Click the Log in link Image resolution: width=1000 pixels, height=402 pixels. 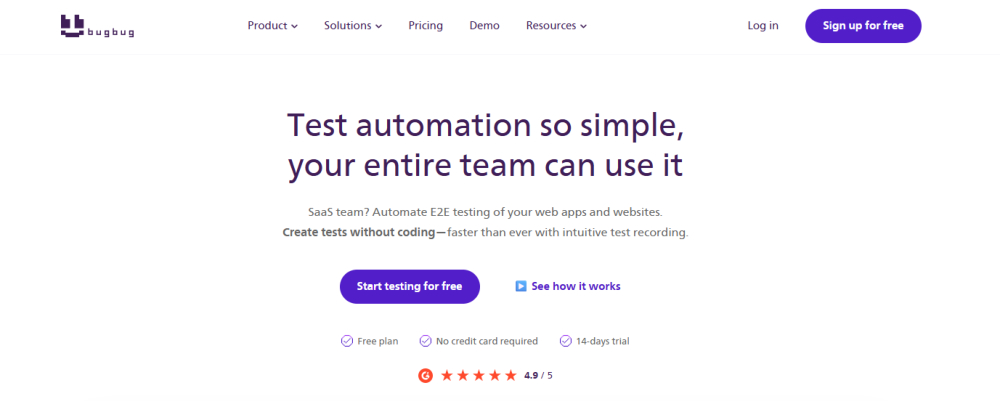[x=763, y=26]
